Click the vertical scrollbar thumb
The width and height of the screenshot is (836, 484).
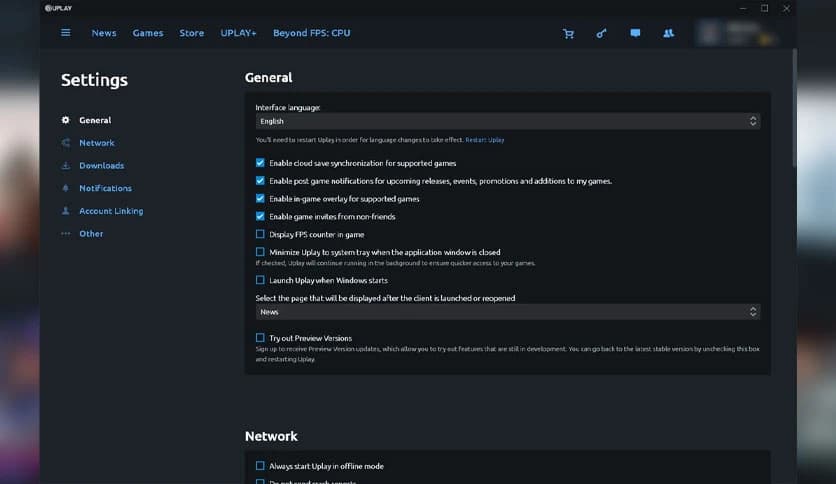tap(794, 109)
